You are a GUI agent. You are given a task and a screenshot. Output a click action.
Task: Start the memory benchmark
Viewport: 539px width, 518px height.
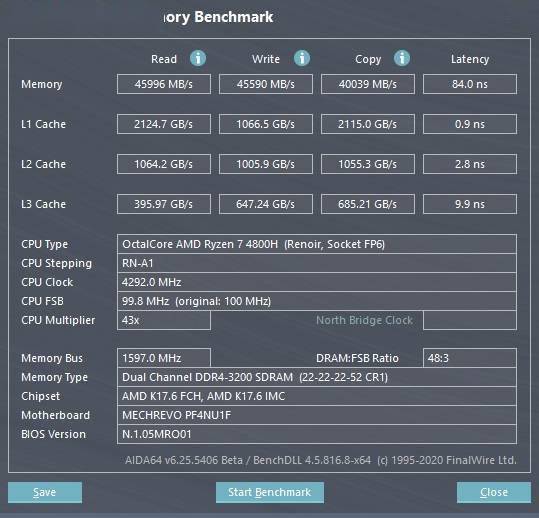(270, 492)
